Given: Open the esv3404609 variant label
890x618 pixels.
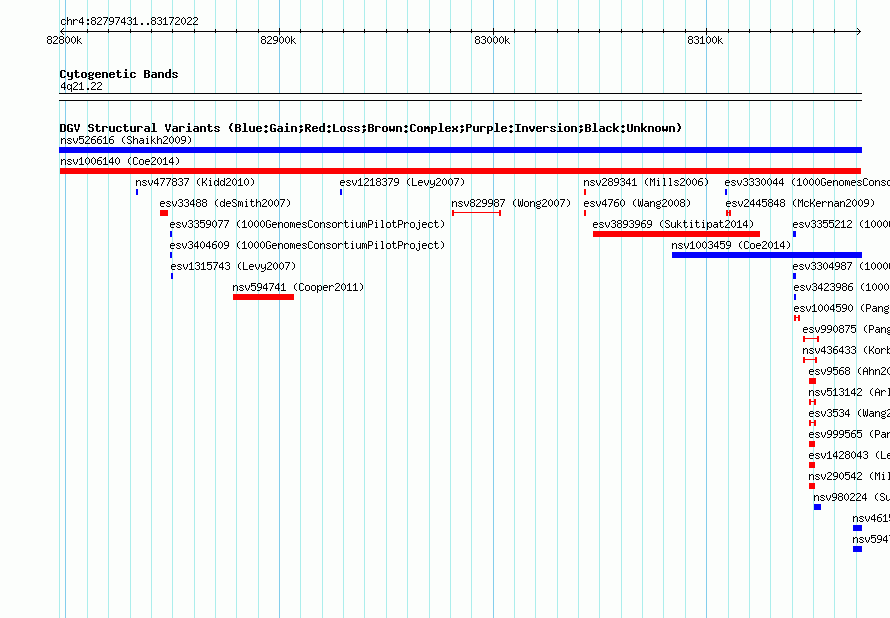Looking at the screenshot, I should click(307, 245).
